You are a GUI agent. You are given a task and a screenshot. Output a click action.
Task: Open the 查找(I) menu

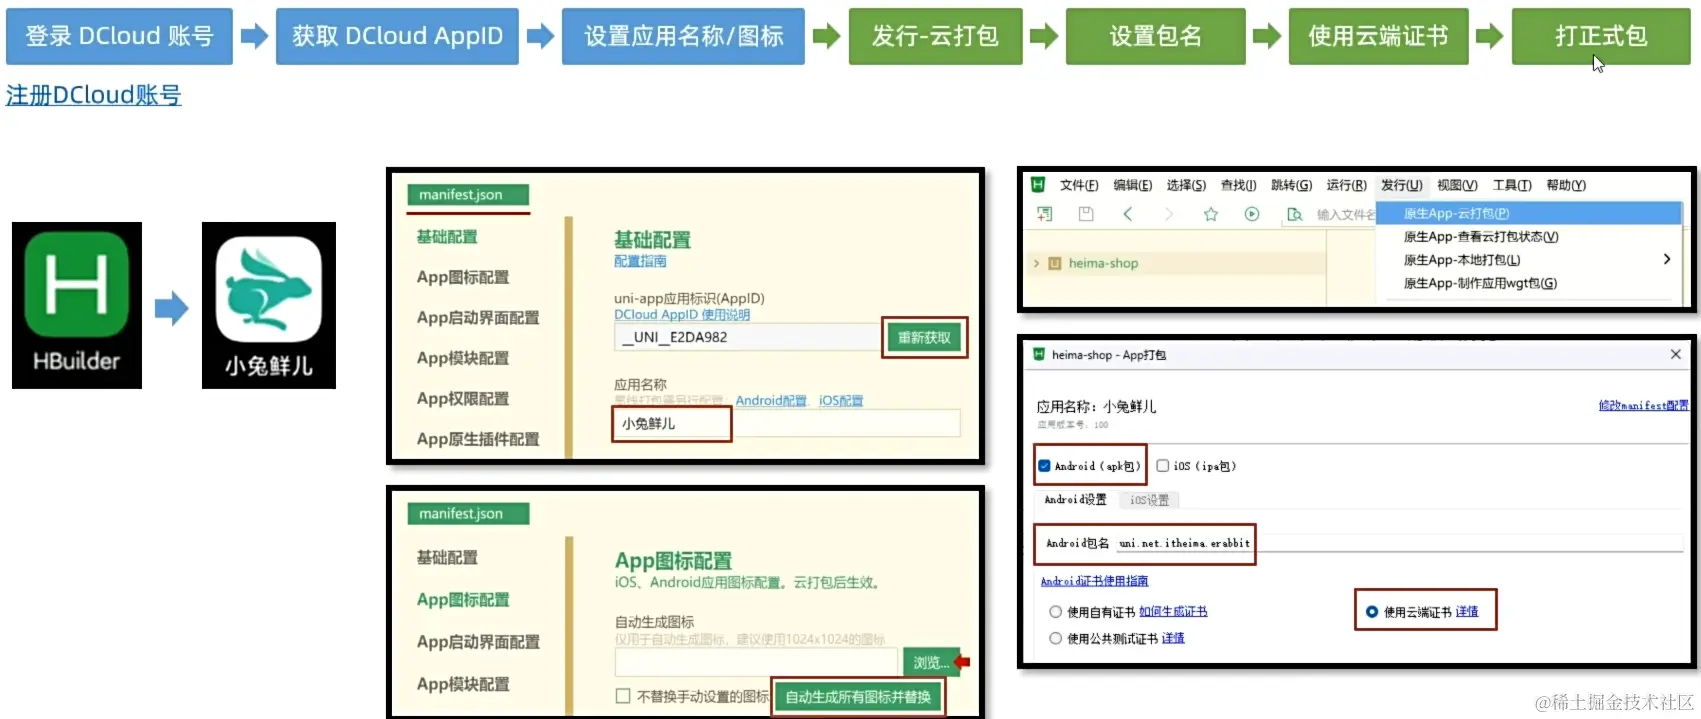tap(1238, 185)
